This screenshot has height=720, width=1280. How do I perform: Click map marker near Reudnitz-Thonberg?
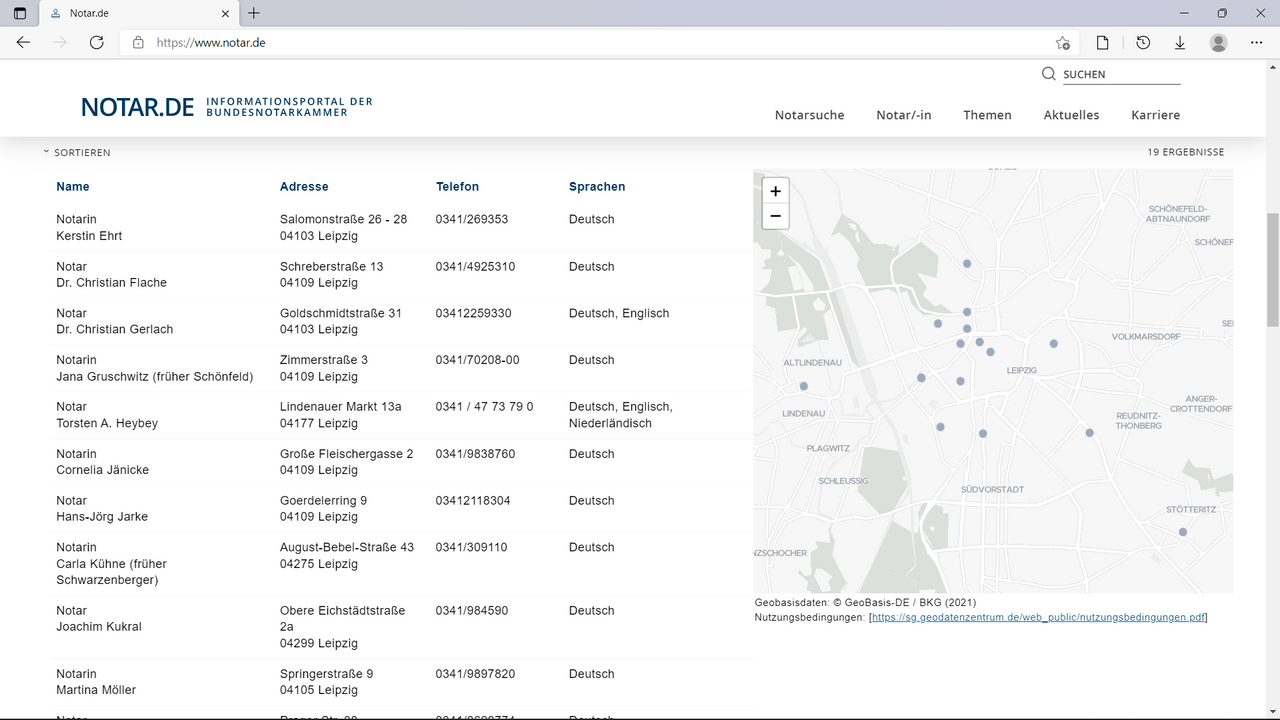coord(1089,433)
